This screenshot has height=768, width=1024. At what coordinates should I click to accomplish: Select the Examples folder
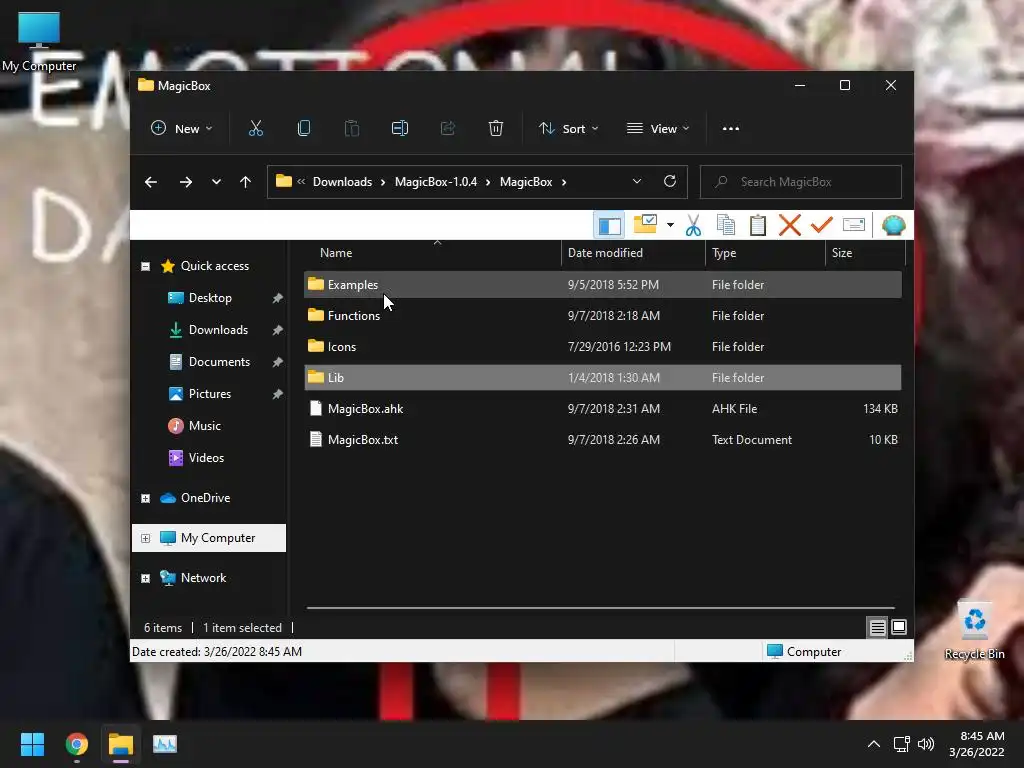click(x=603, y=285)
